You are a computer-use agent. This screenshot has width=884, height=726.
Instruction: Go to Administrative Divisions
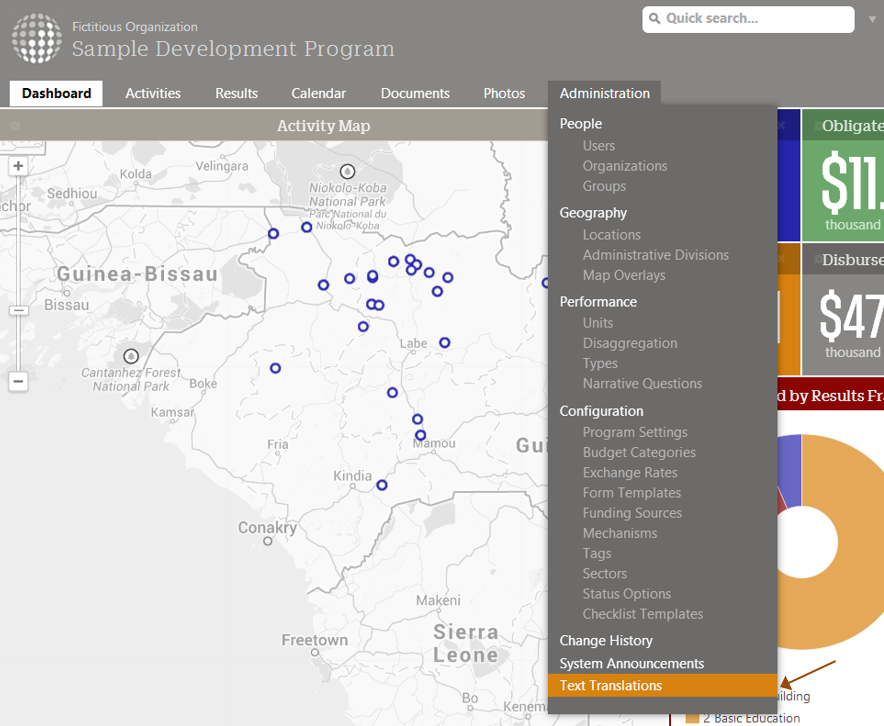pos(655,255)
